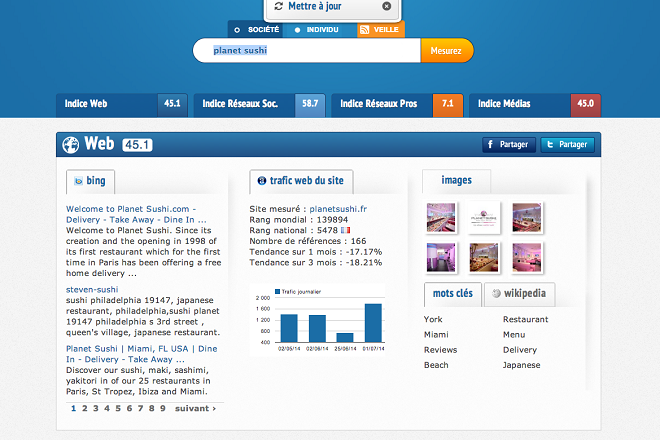The image size is (660, 440).
Task: Click the Tendance sur 3 mois value
Action: (x=364, y=262)
